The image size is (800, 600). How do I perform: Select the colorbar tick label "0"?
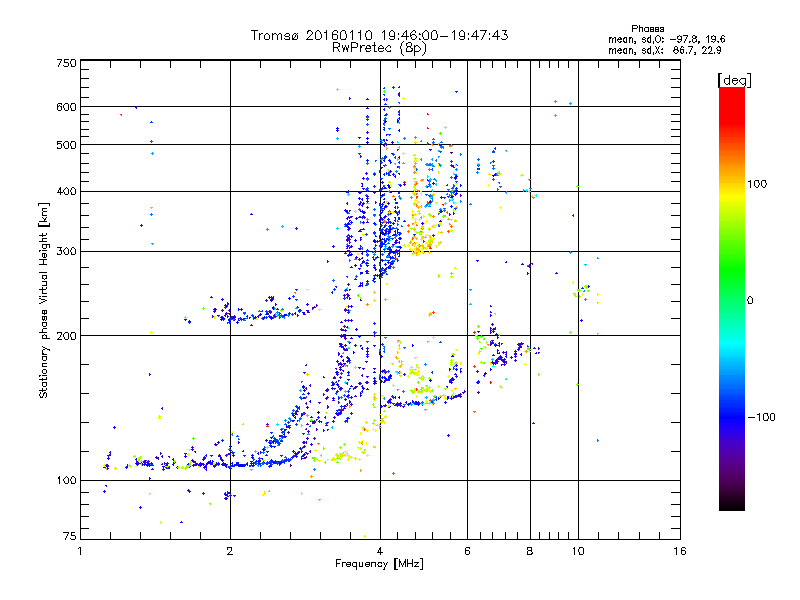[749, 301]
